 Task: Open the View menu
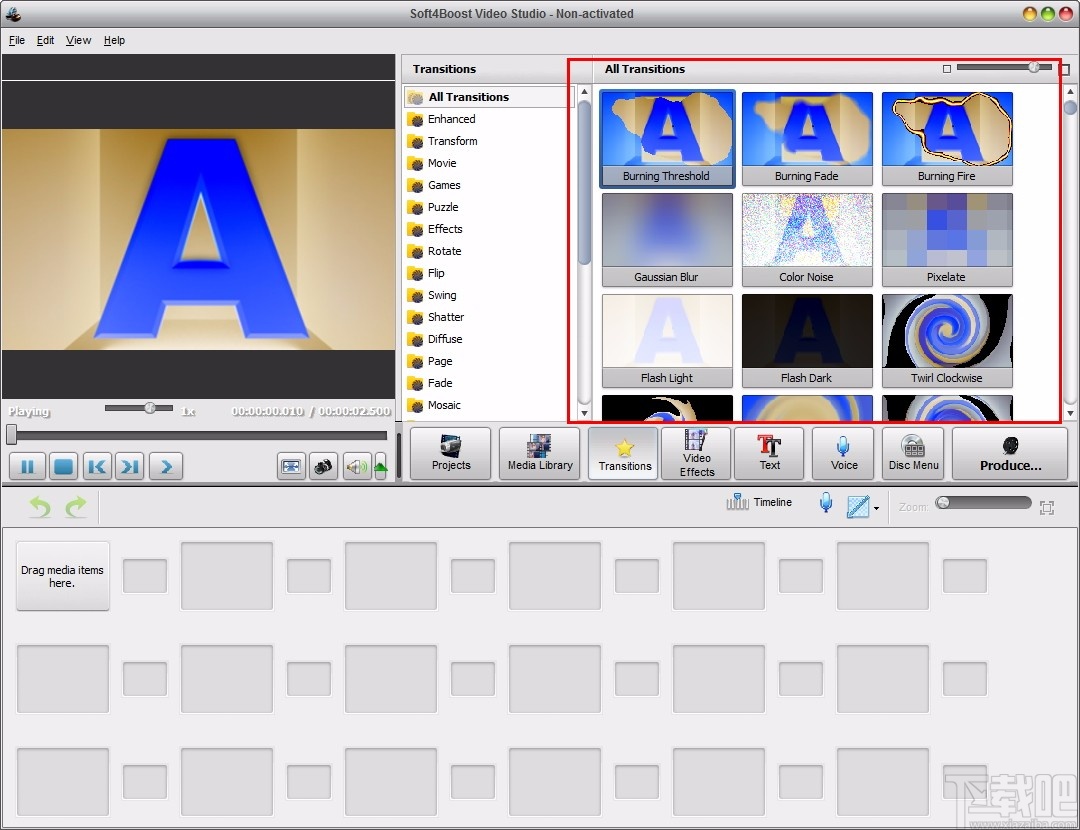[x=78, y=40]
